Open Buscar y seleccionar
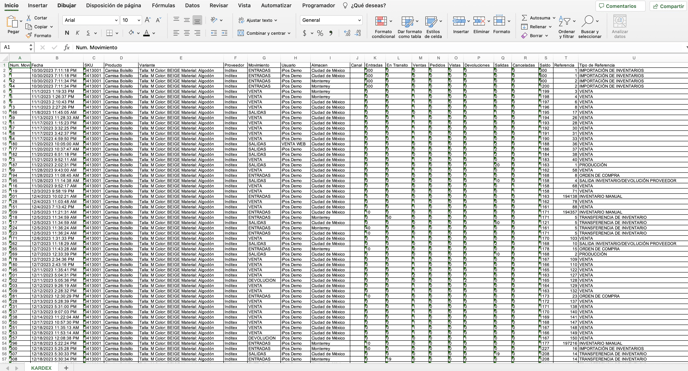The width and height of the screenshot is (688, 371). (589, 27)
